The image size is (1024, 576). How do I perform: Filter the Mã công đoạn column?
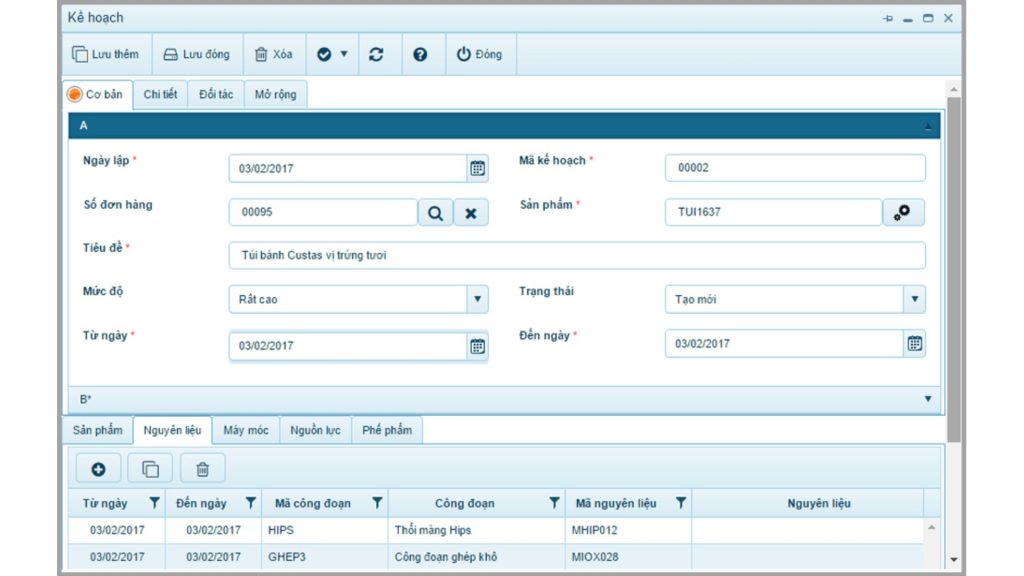[x=377, y=503]
